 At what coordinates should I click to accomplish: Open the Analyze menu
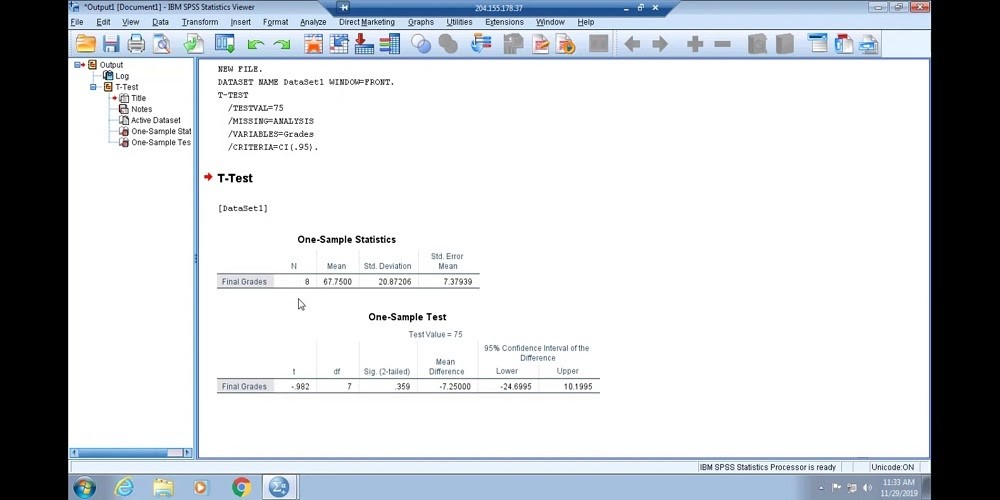coord(313,22)
